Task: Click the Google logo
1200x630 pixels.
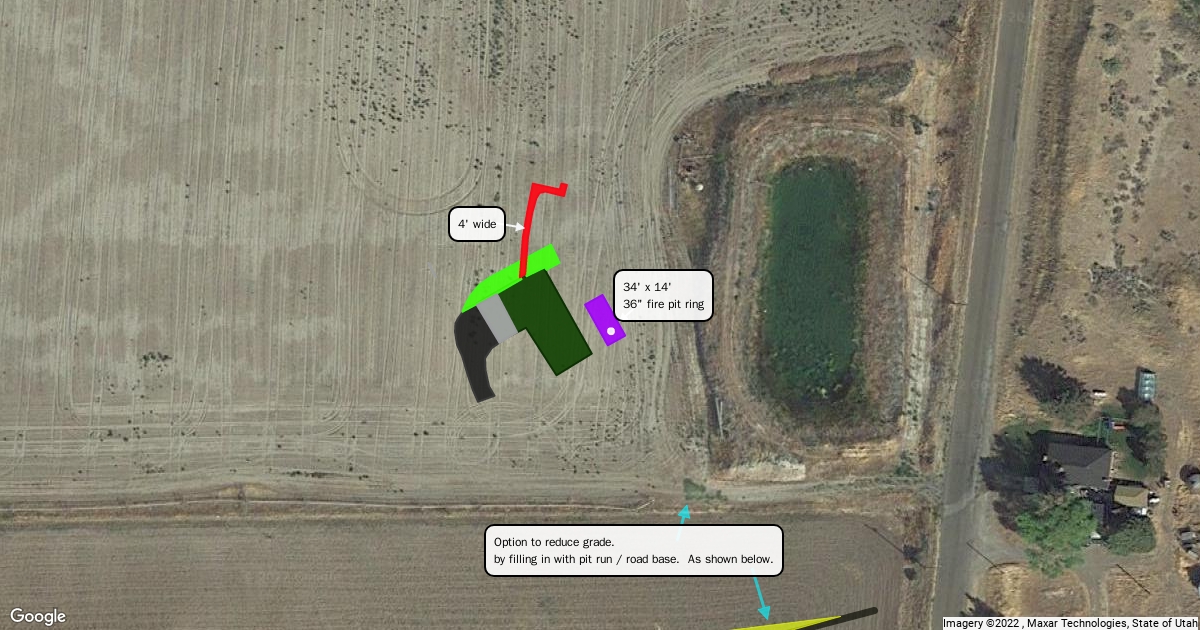Action: (38, 616)
